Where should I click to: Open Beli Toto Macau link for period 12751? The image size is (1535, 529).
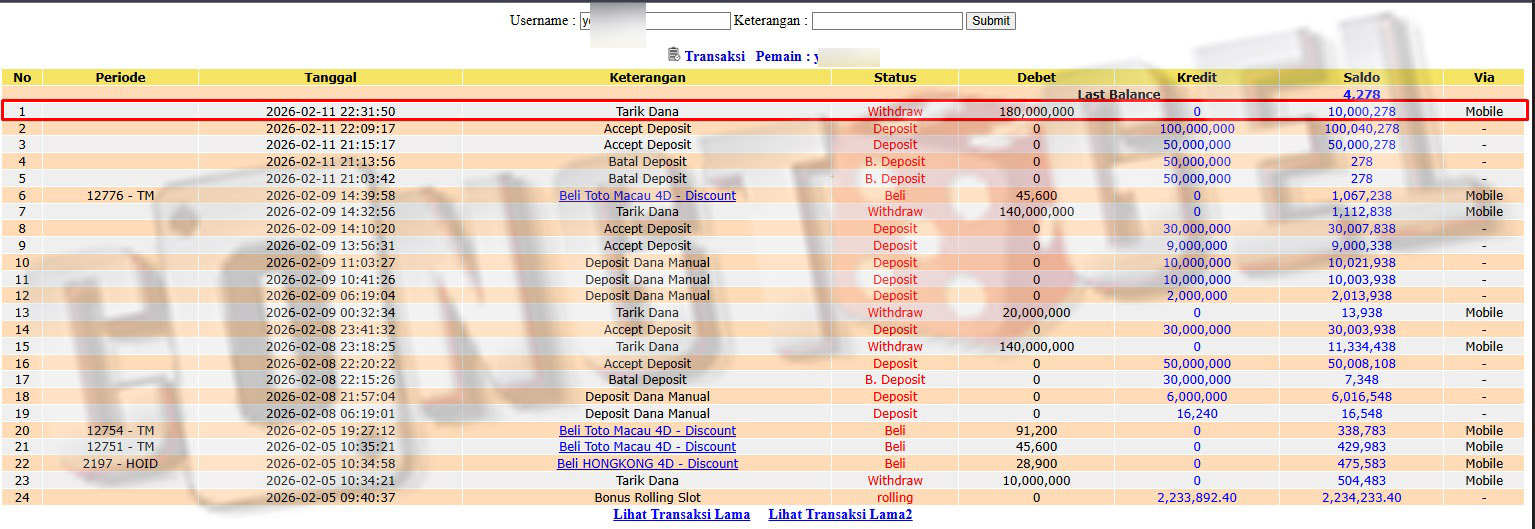pos(647,447)
